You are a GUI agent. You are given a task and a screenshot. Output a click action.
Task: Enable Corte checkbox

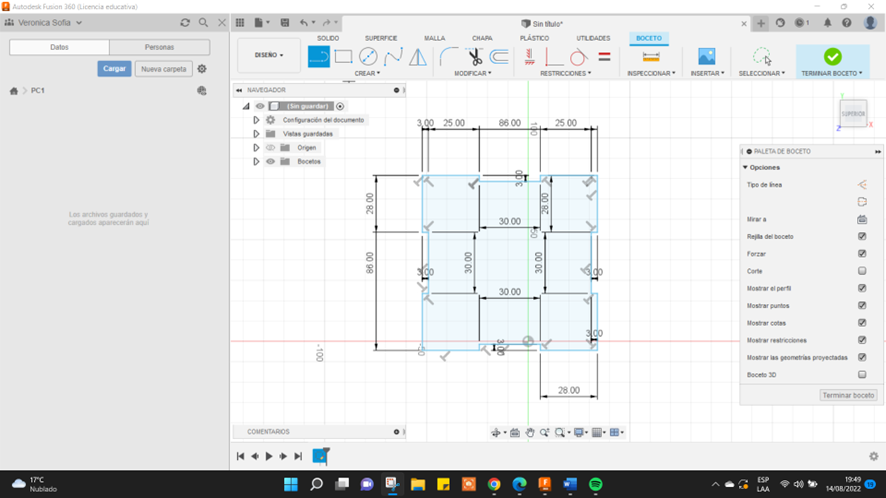point(862,271)
